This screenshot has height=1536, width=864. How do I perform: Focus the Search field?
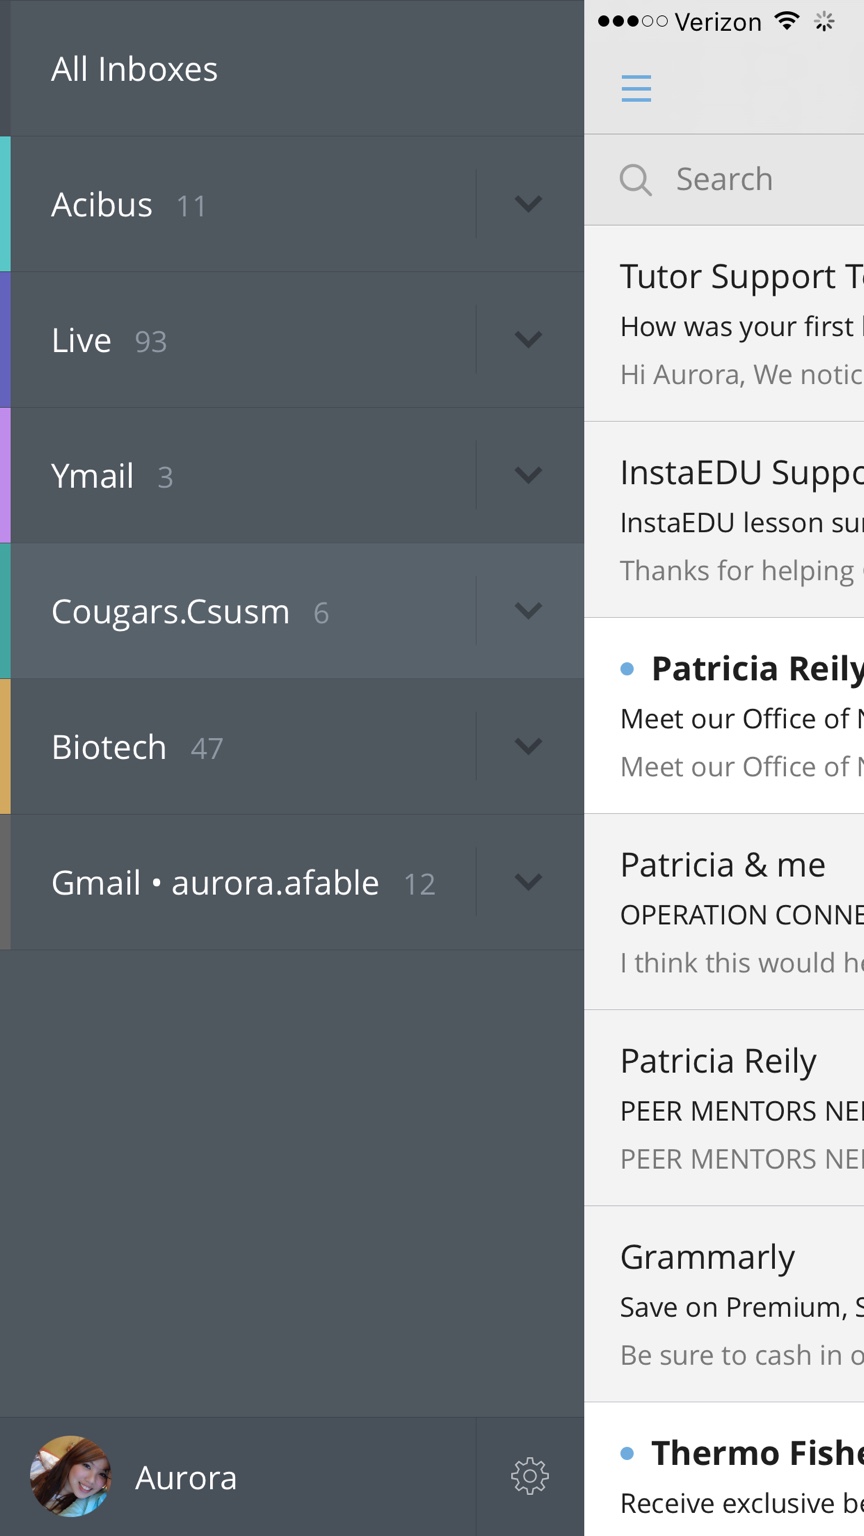760,180
